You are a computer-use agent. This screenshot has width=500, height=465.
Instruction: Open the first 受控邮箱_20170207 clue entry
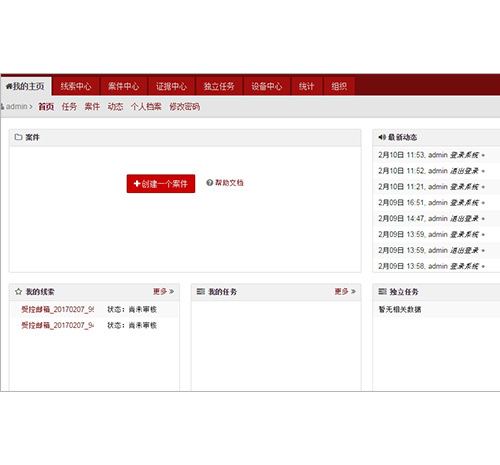click(58, 309)
